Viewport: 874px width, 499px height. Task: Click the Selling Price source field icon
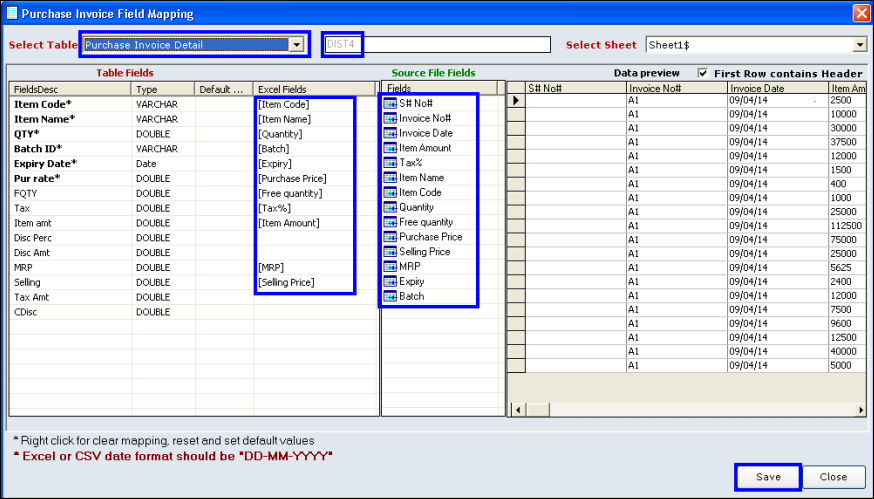pyautogui.click(x=390, y=251)
